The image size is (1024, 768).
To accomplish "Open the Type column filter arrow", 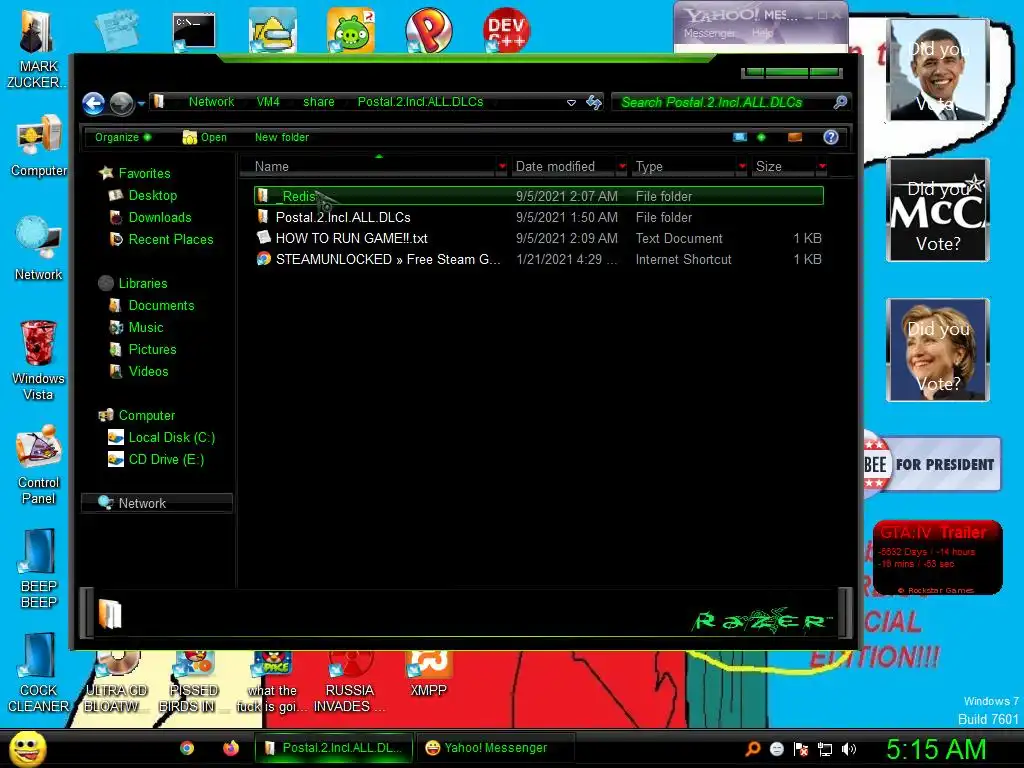I will 742,167.
